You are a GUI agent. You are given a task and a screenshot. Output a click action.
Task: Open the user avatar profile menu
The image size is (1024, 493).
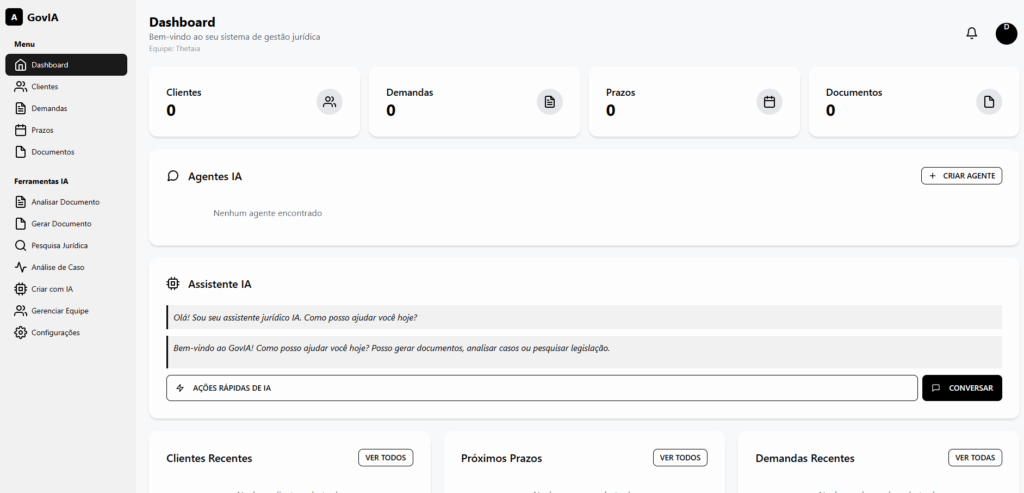coord(1006,33)
